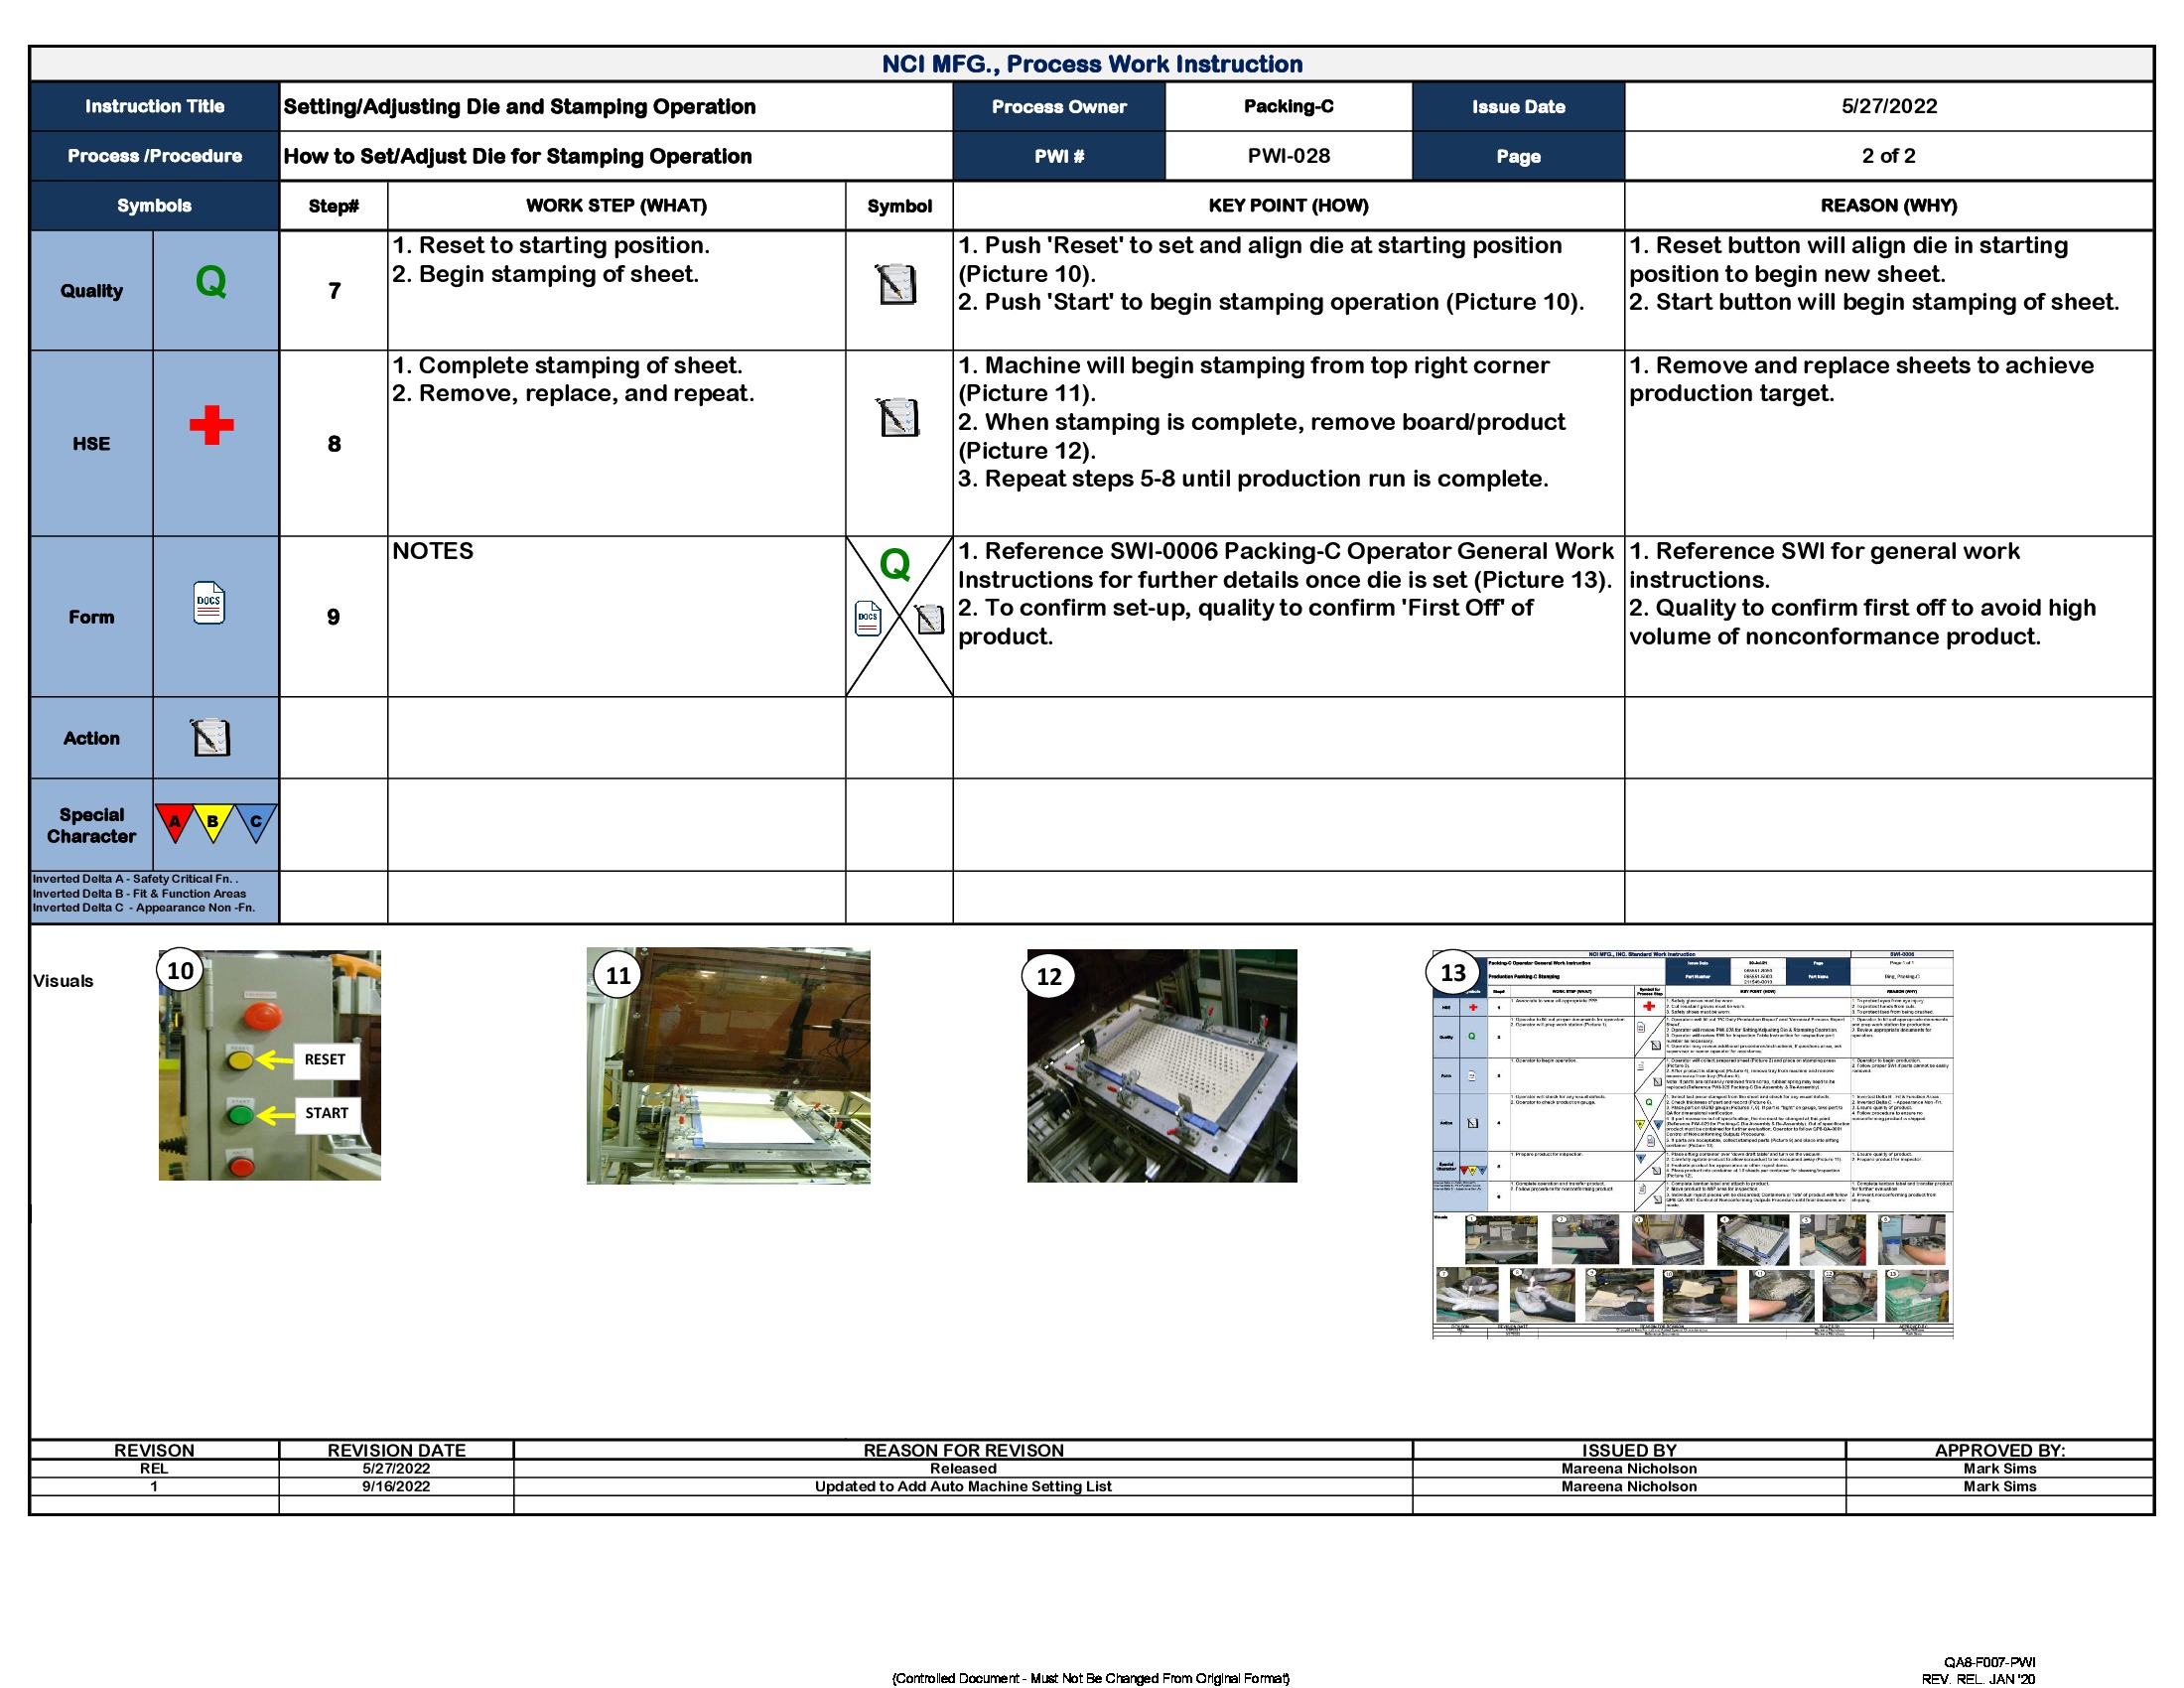This screenshot has height=1688, width=2184.
Task: Select the Action notepad pencil icon
Action: 213,737
